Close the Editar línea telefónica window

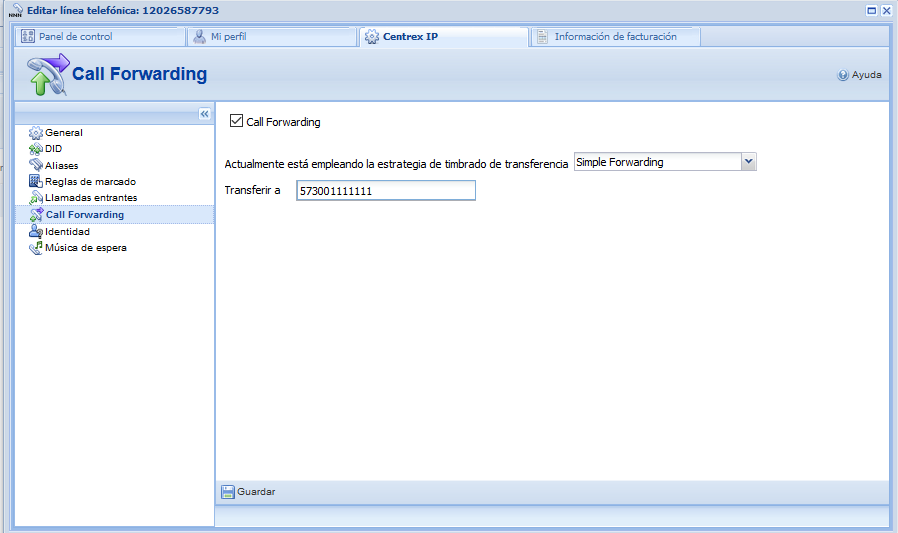pyautogui.click(x=887, y=10)
